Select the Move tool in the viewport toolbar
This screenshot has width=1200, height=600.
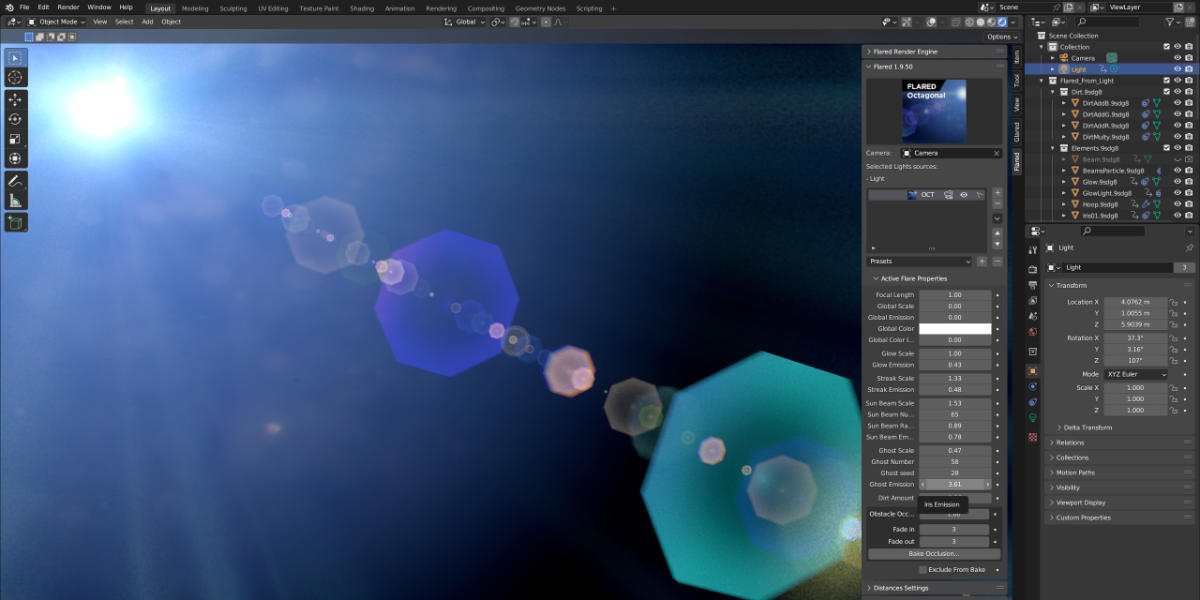pyautogui.click(x=14, y=101)
